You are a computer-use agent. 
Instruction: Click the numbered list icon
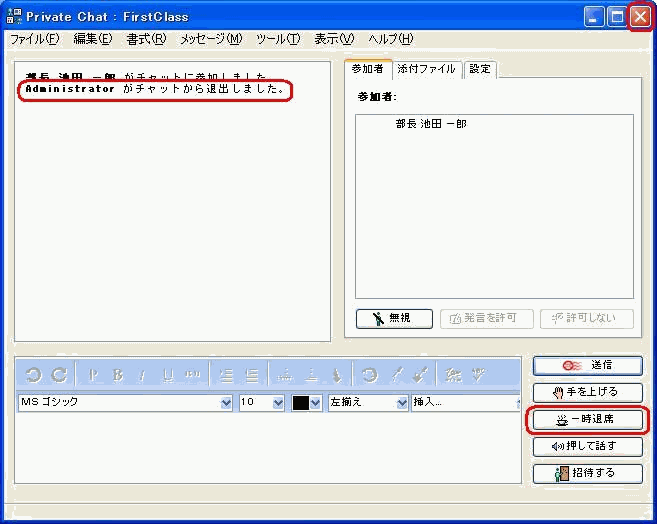[226, 375]
